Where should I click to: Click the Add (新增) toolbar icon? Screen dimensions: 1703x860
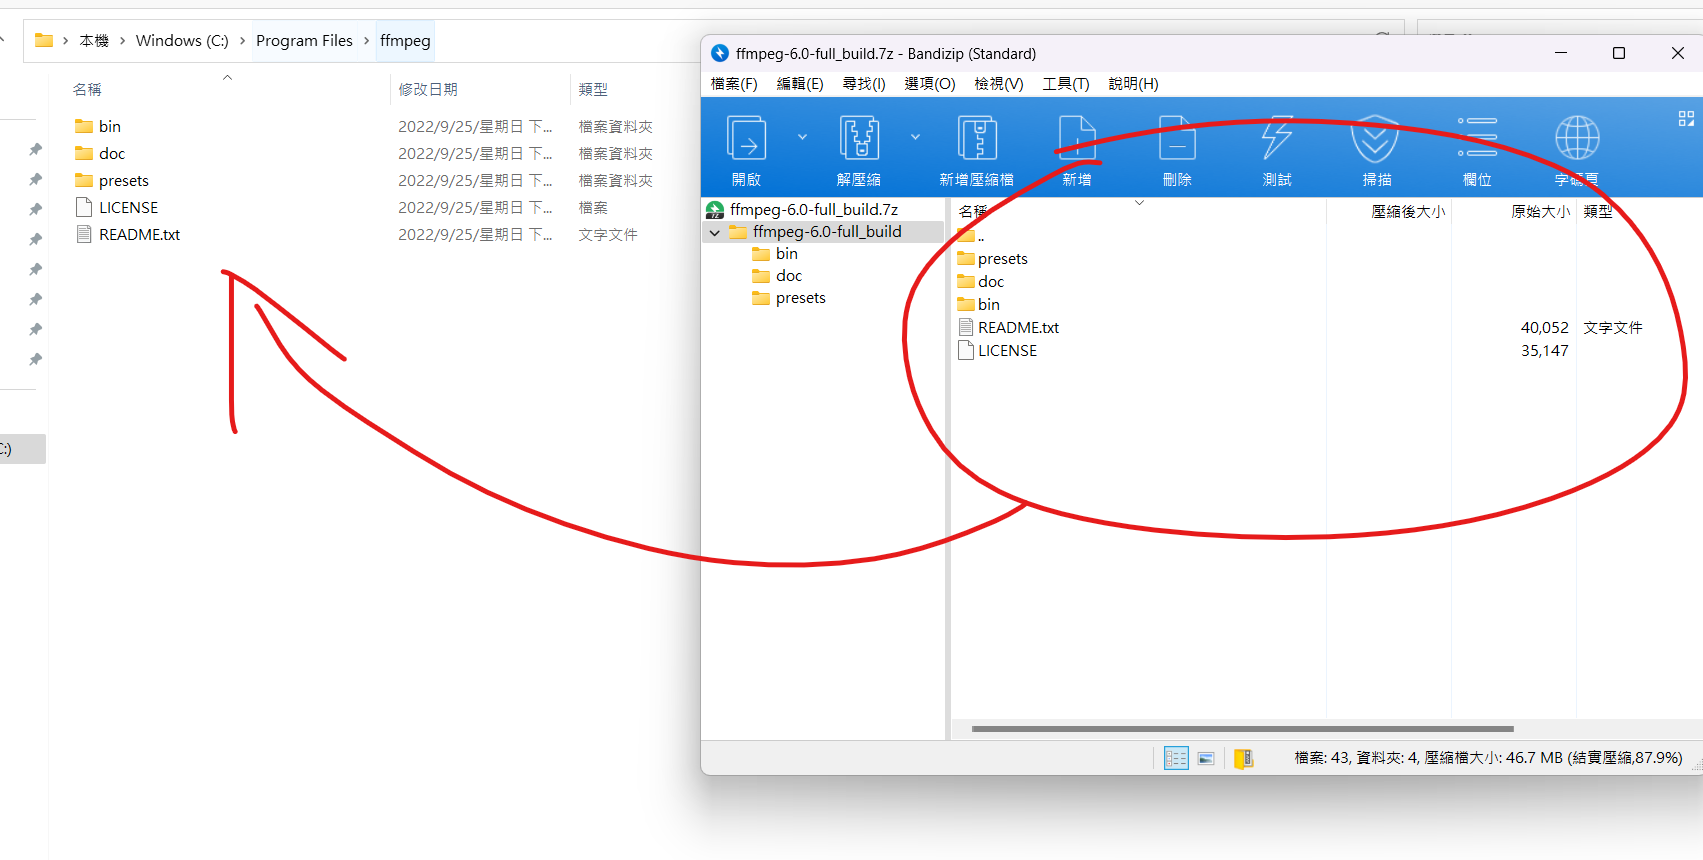1077,138
